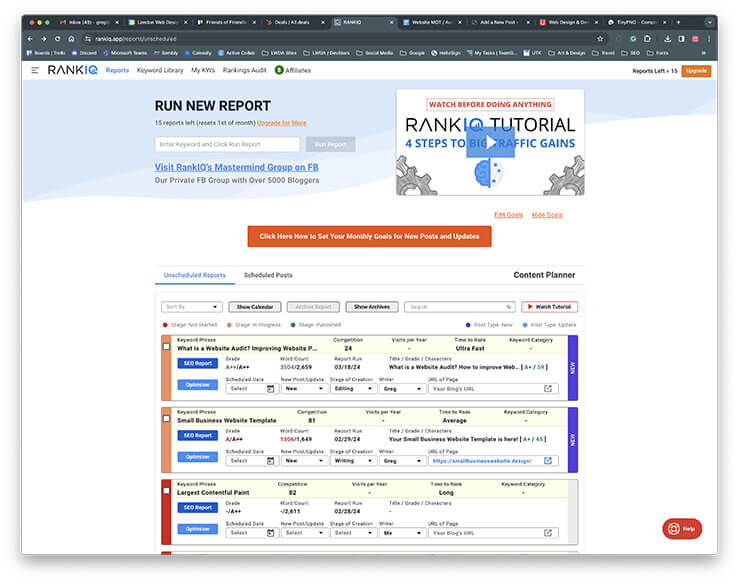Visit RankIQ's Mastermind Group on FB link
This screenshot has width=739, height=583.
(x=237, y=167)
